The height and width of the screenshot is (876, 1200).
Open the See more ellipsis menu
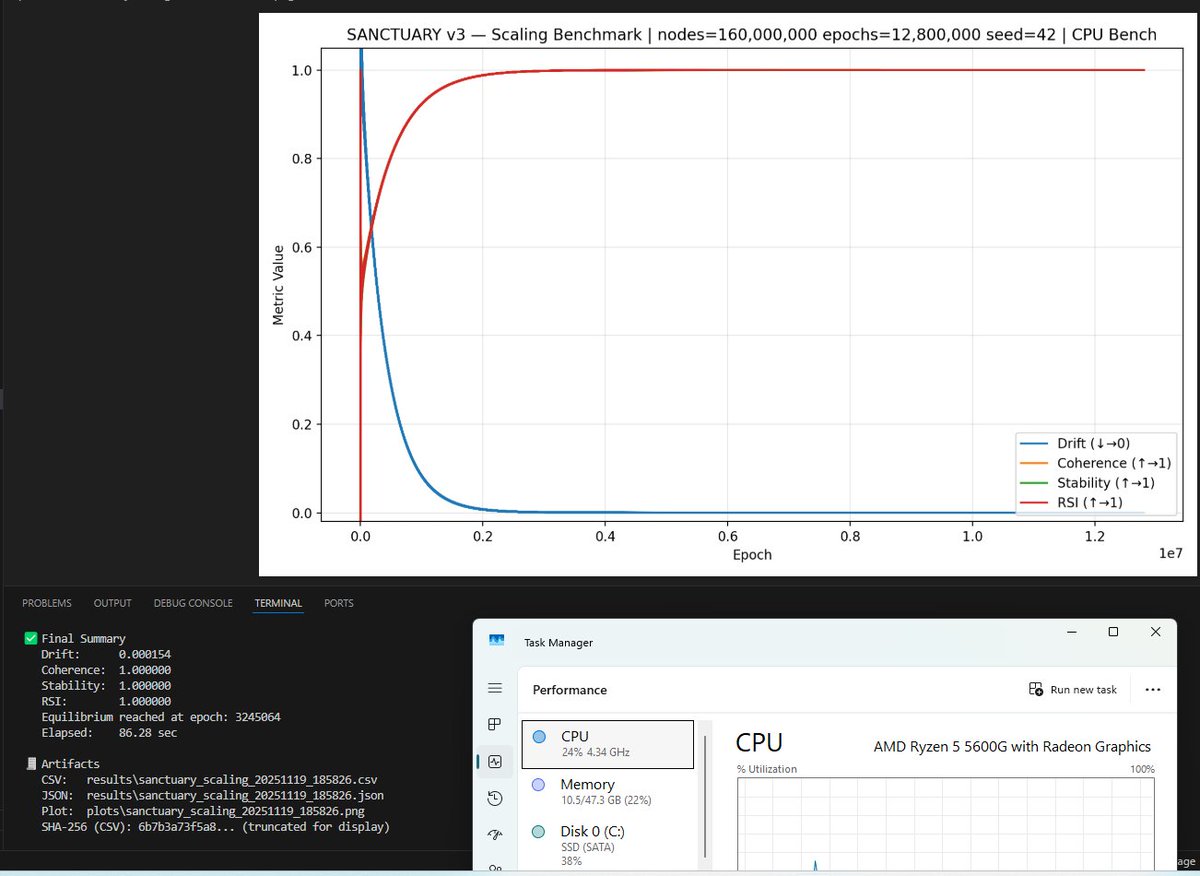tap(1152, 689)
